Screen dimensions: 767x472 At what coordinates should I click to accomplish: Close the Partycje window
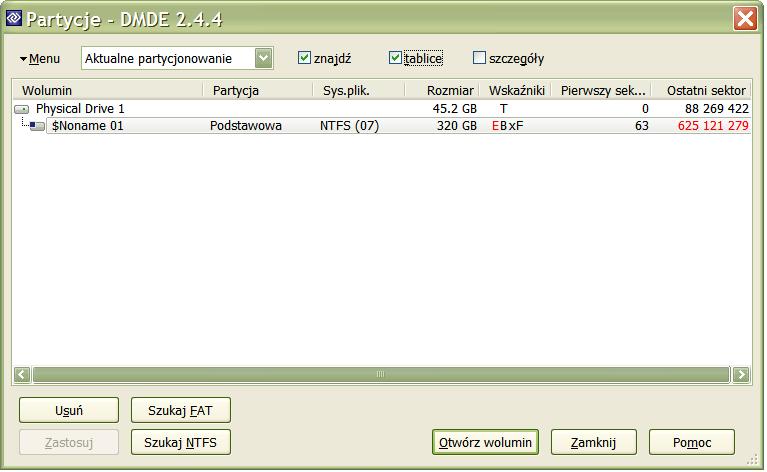point(745,19)
